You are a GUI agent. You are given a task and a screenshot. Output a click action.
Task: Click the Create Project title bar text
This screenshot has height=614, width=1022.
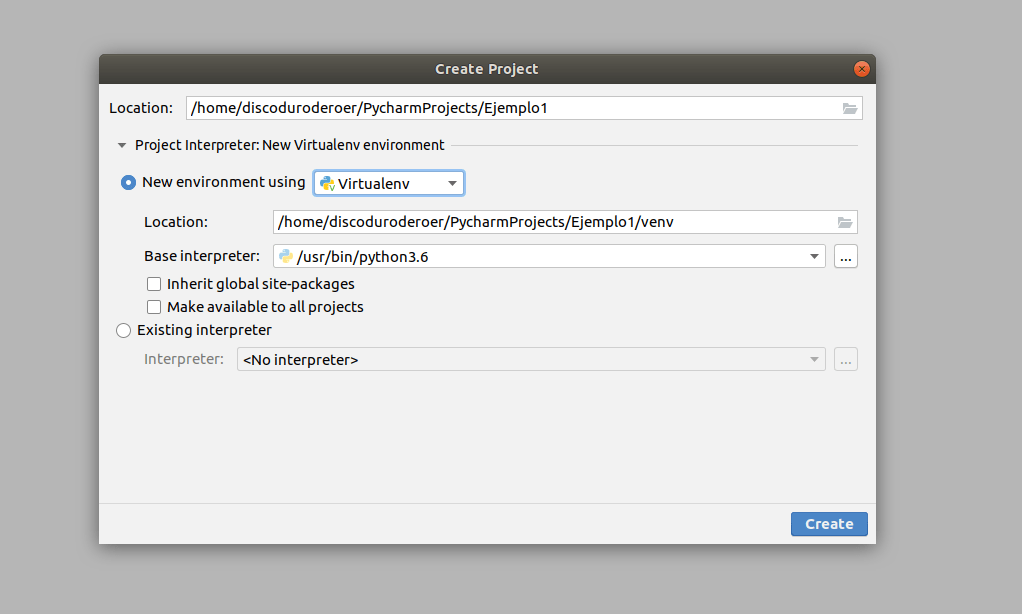click(x=487, y=69)
